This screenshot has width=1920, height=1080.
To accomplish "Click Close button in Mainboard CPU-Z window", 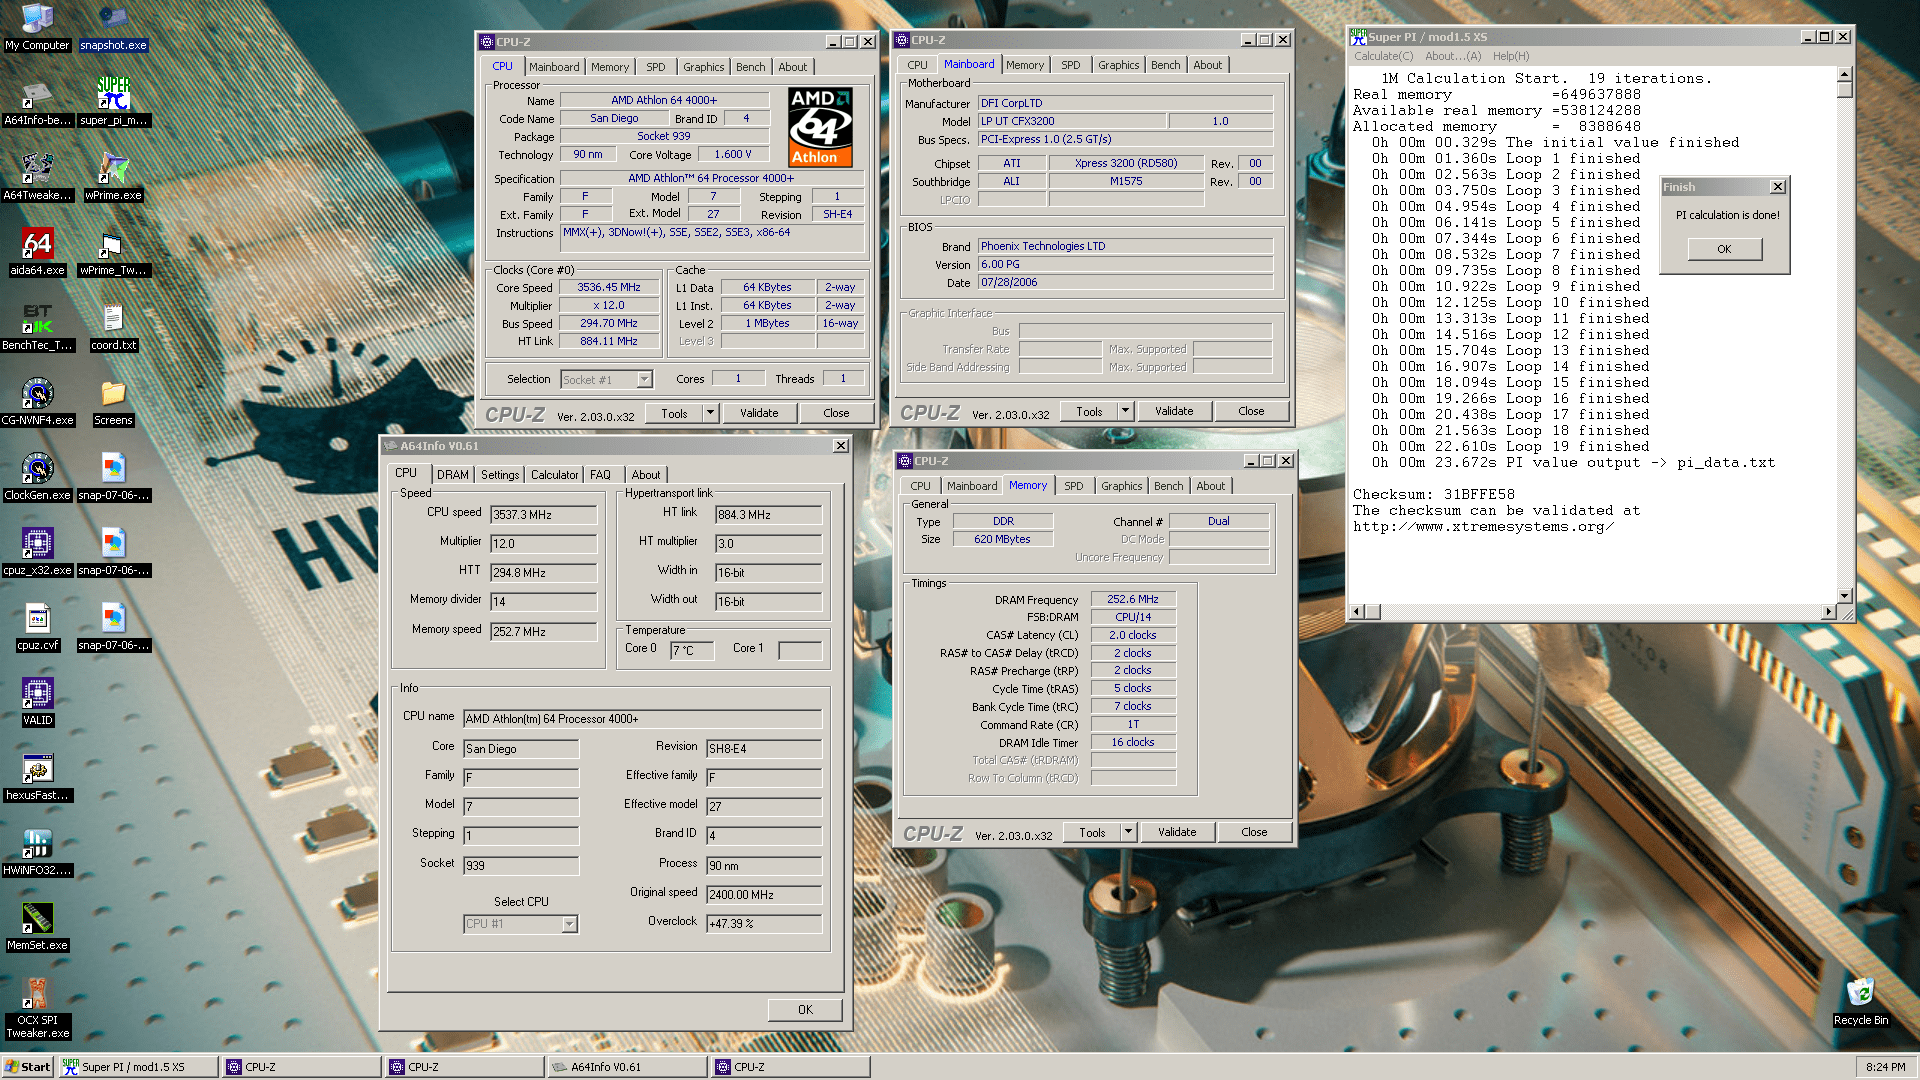I will point(1251,411).
